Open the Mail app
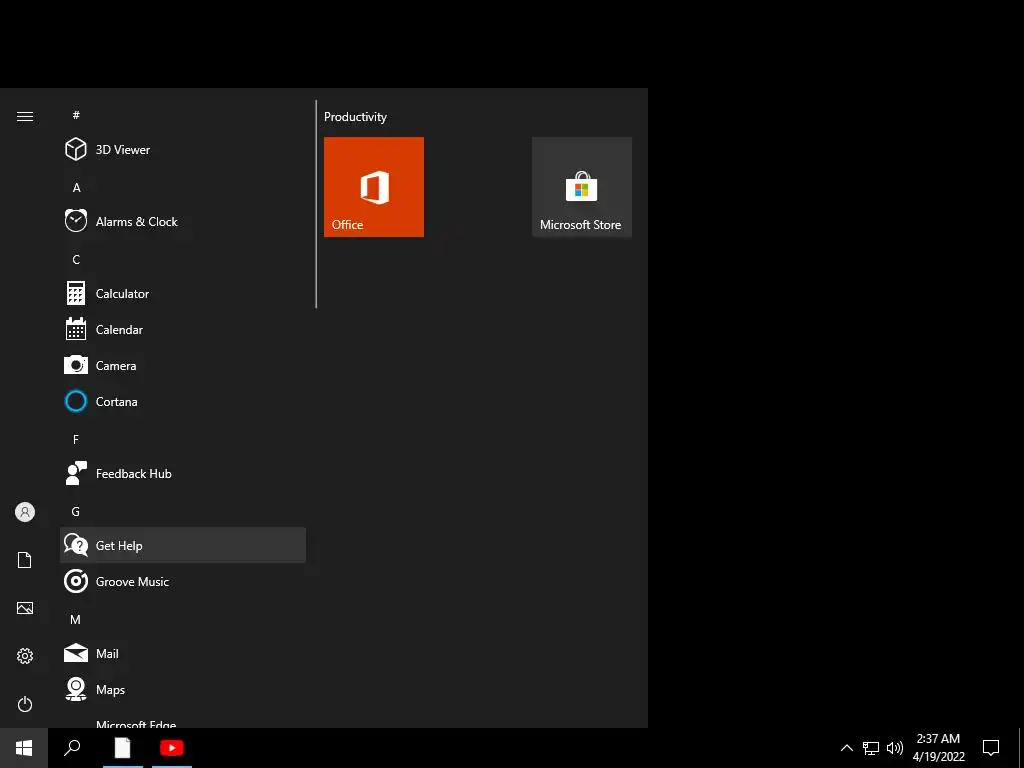 [183, 653]
